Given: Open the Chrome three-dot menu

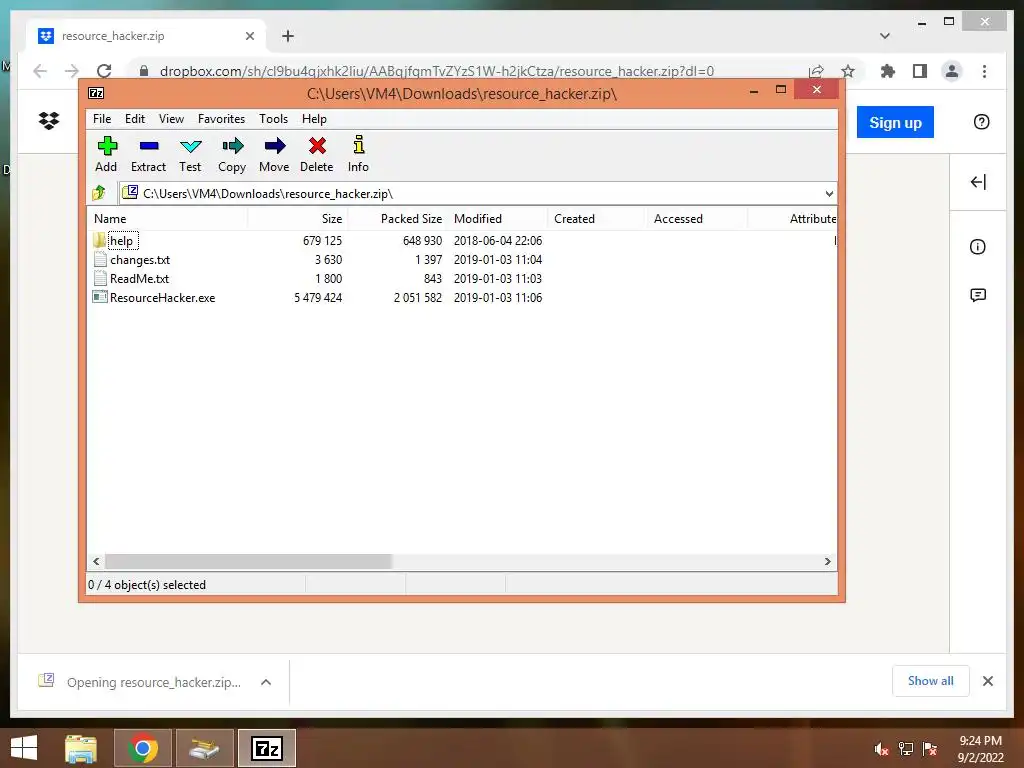Looking at the screenshot, I should coord(984,71).
